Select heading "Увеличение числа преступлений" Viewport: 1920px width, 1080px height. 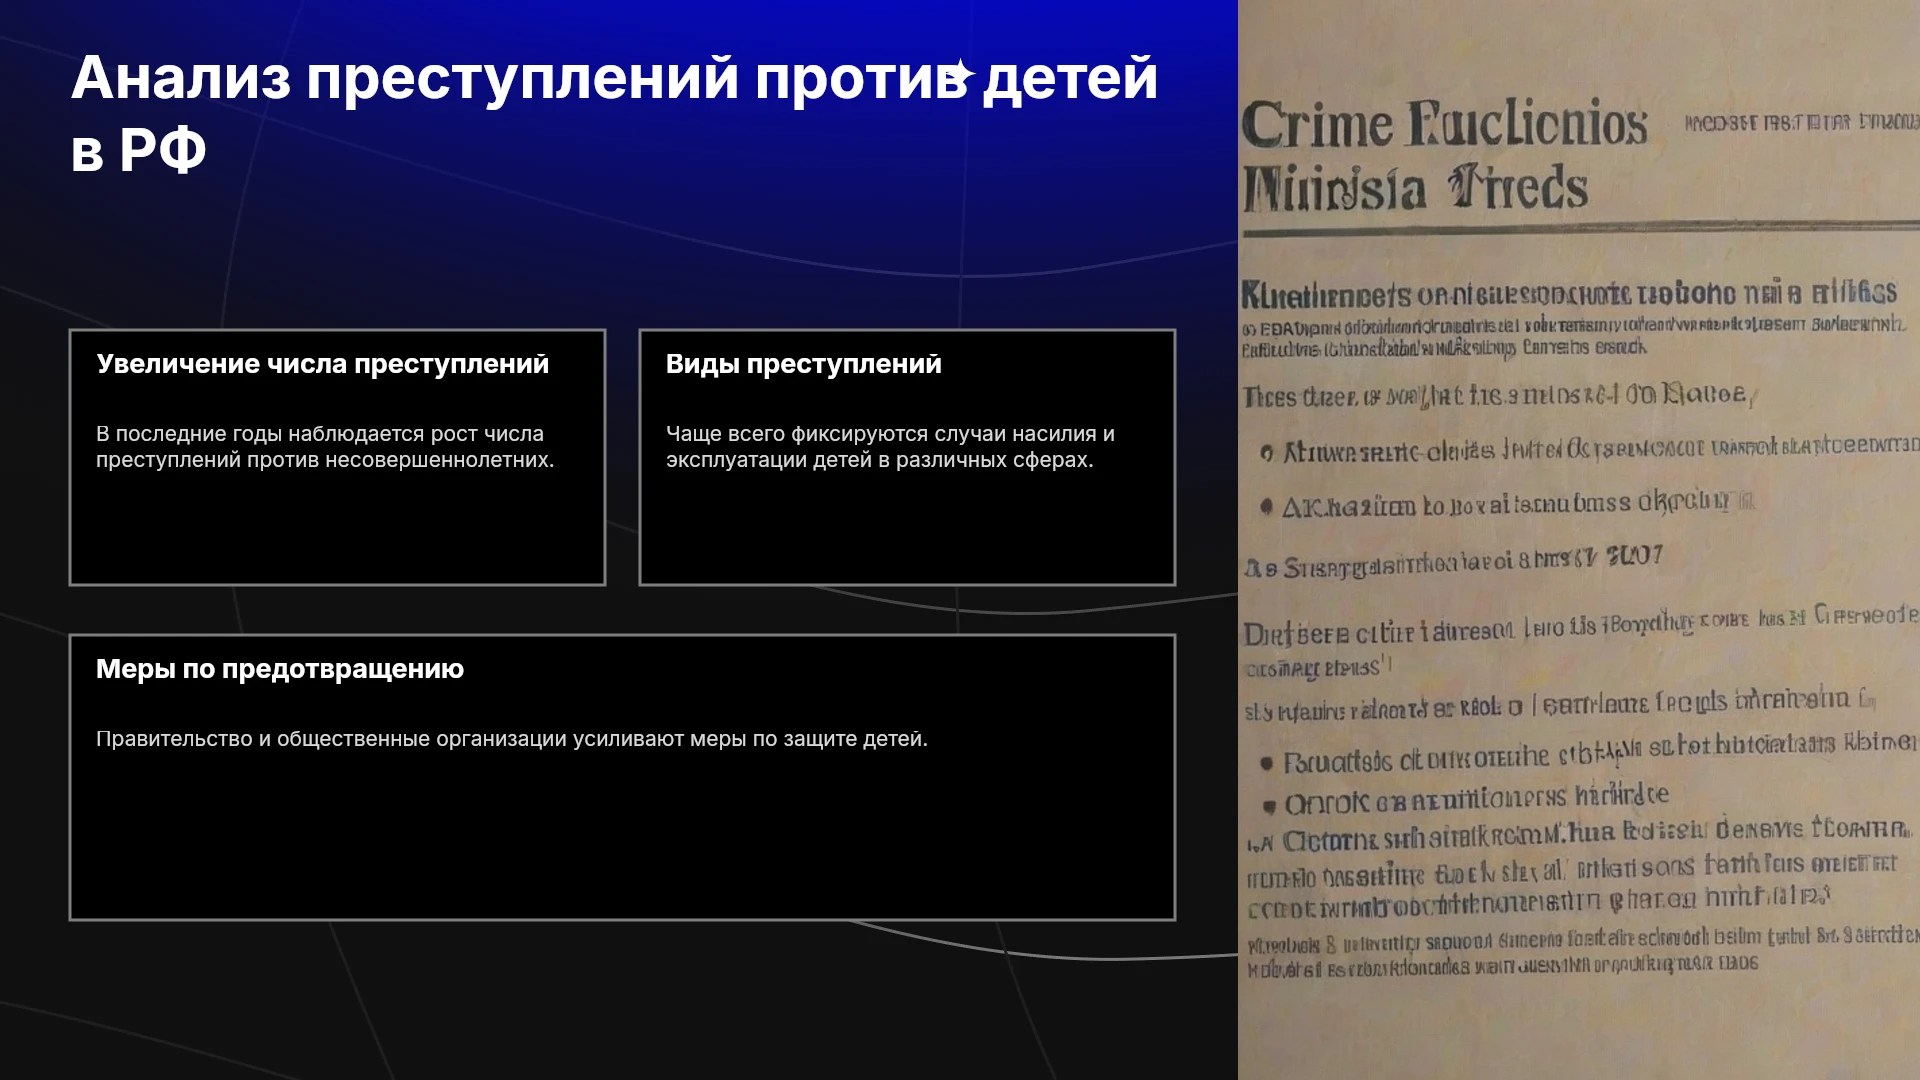[322, 364]
